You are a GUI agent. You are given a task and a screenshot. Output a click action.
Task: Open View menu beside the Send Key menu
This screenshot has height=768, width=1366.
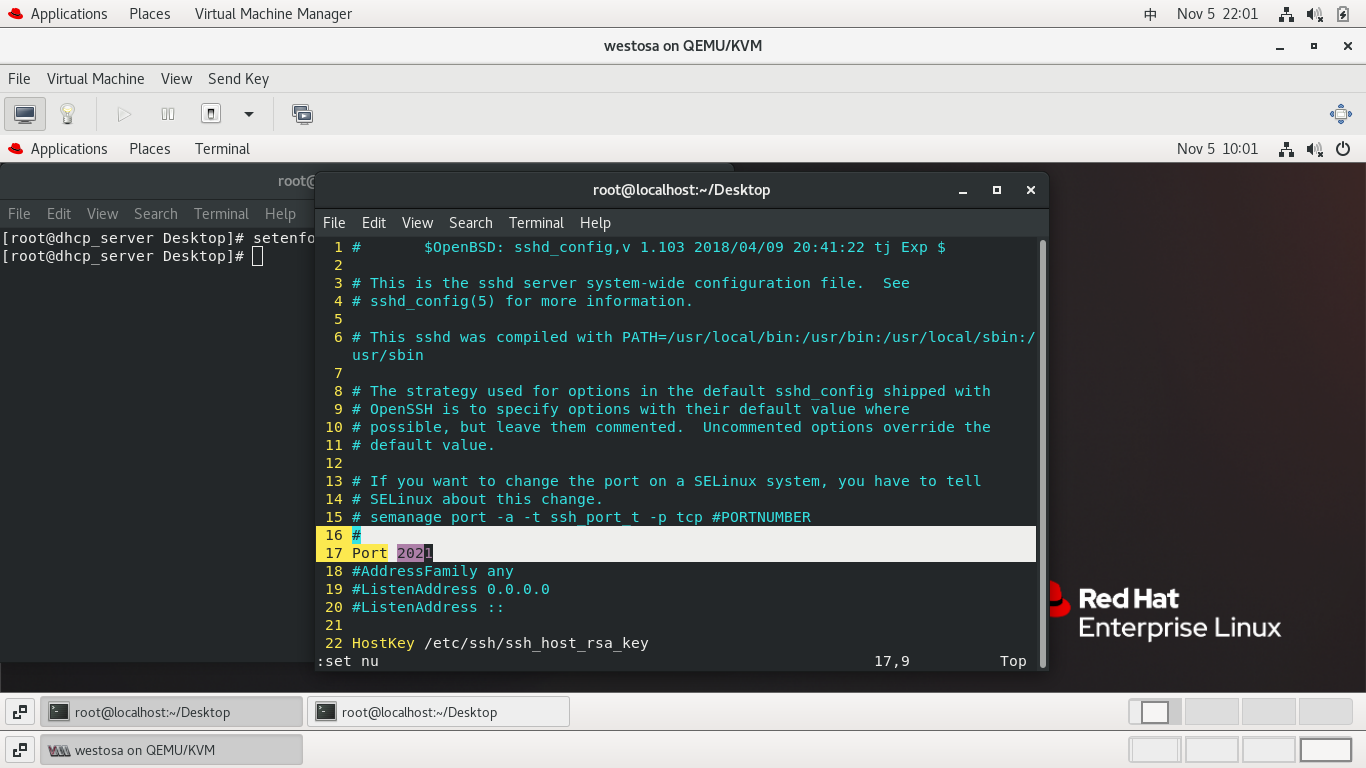click(x=176, y=79)
